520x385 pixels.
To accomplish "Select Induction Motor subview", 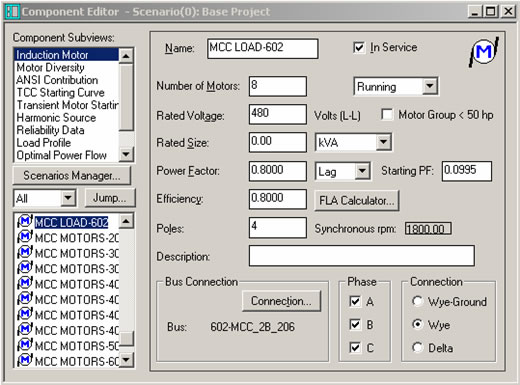I will pos(66,55).
